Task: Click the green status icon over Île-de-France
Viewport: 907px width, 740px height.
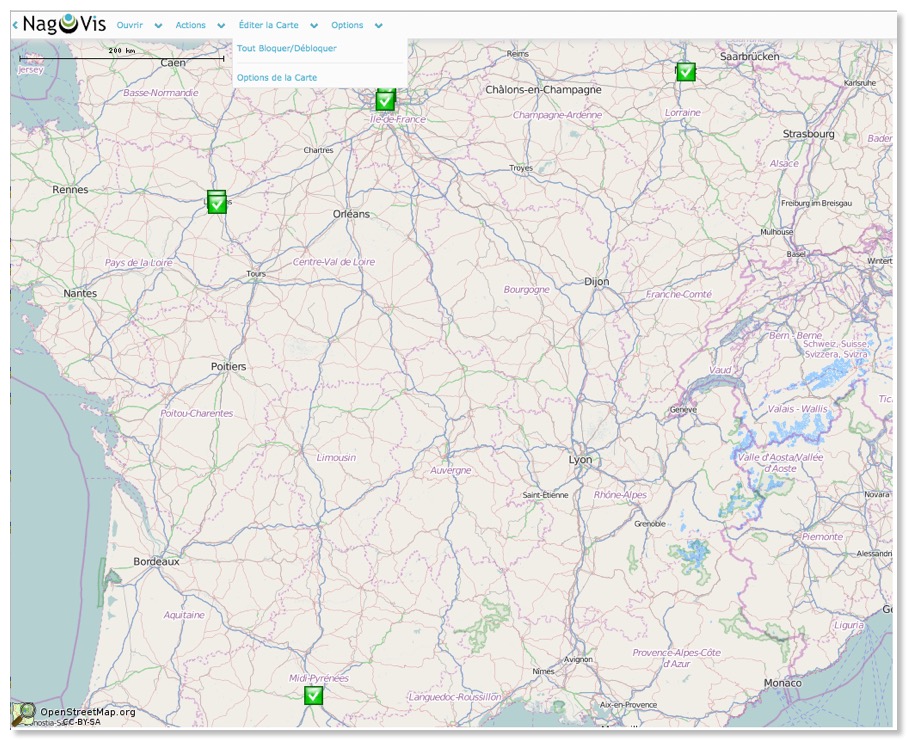Action: pos(385,100)
